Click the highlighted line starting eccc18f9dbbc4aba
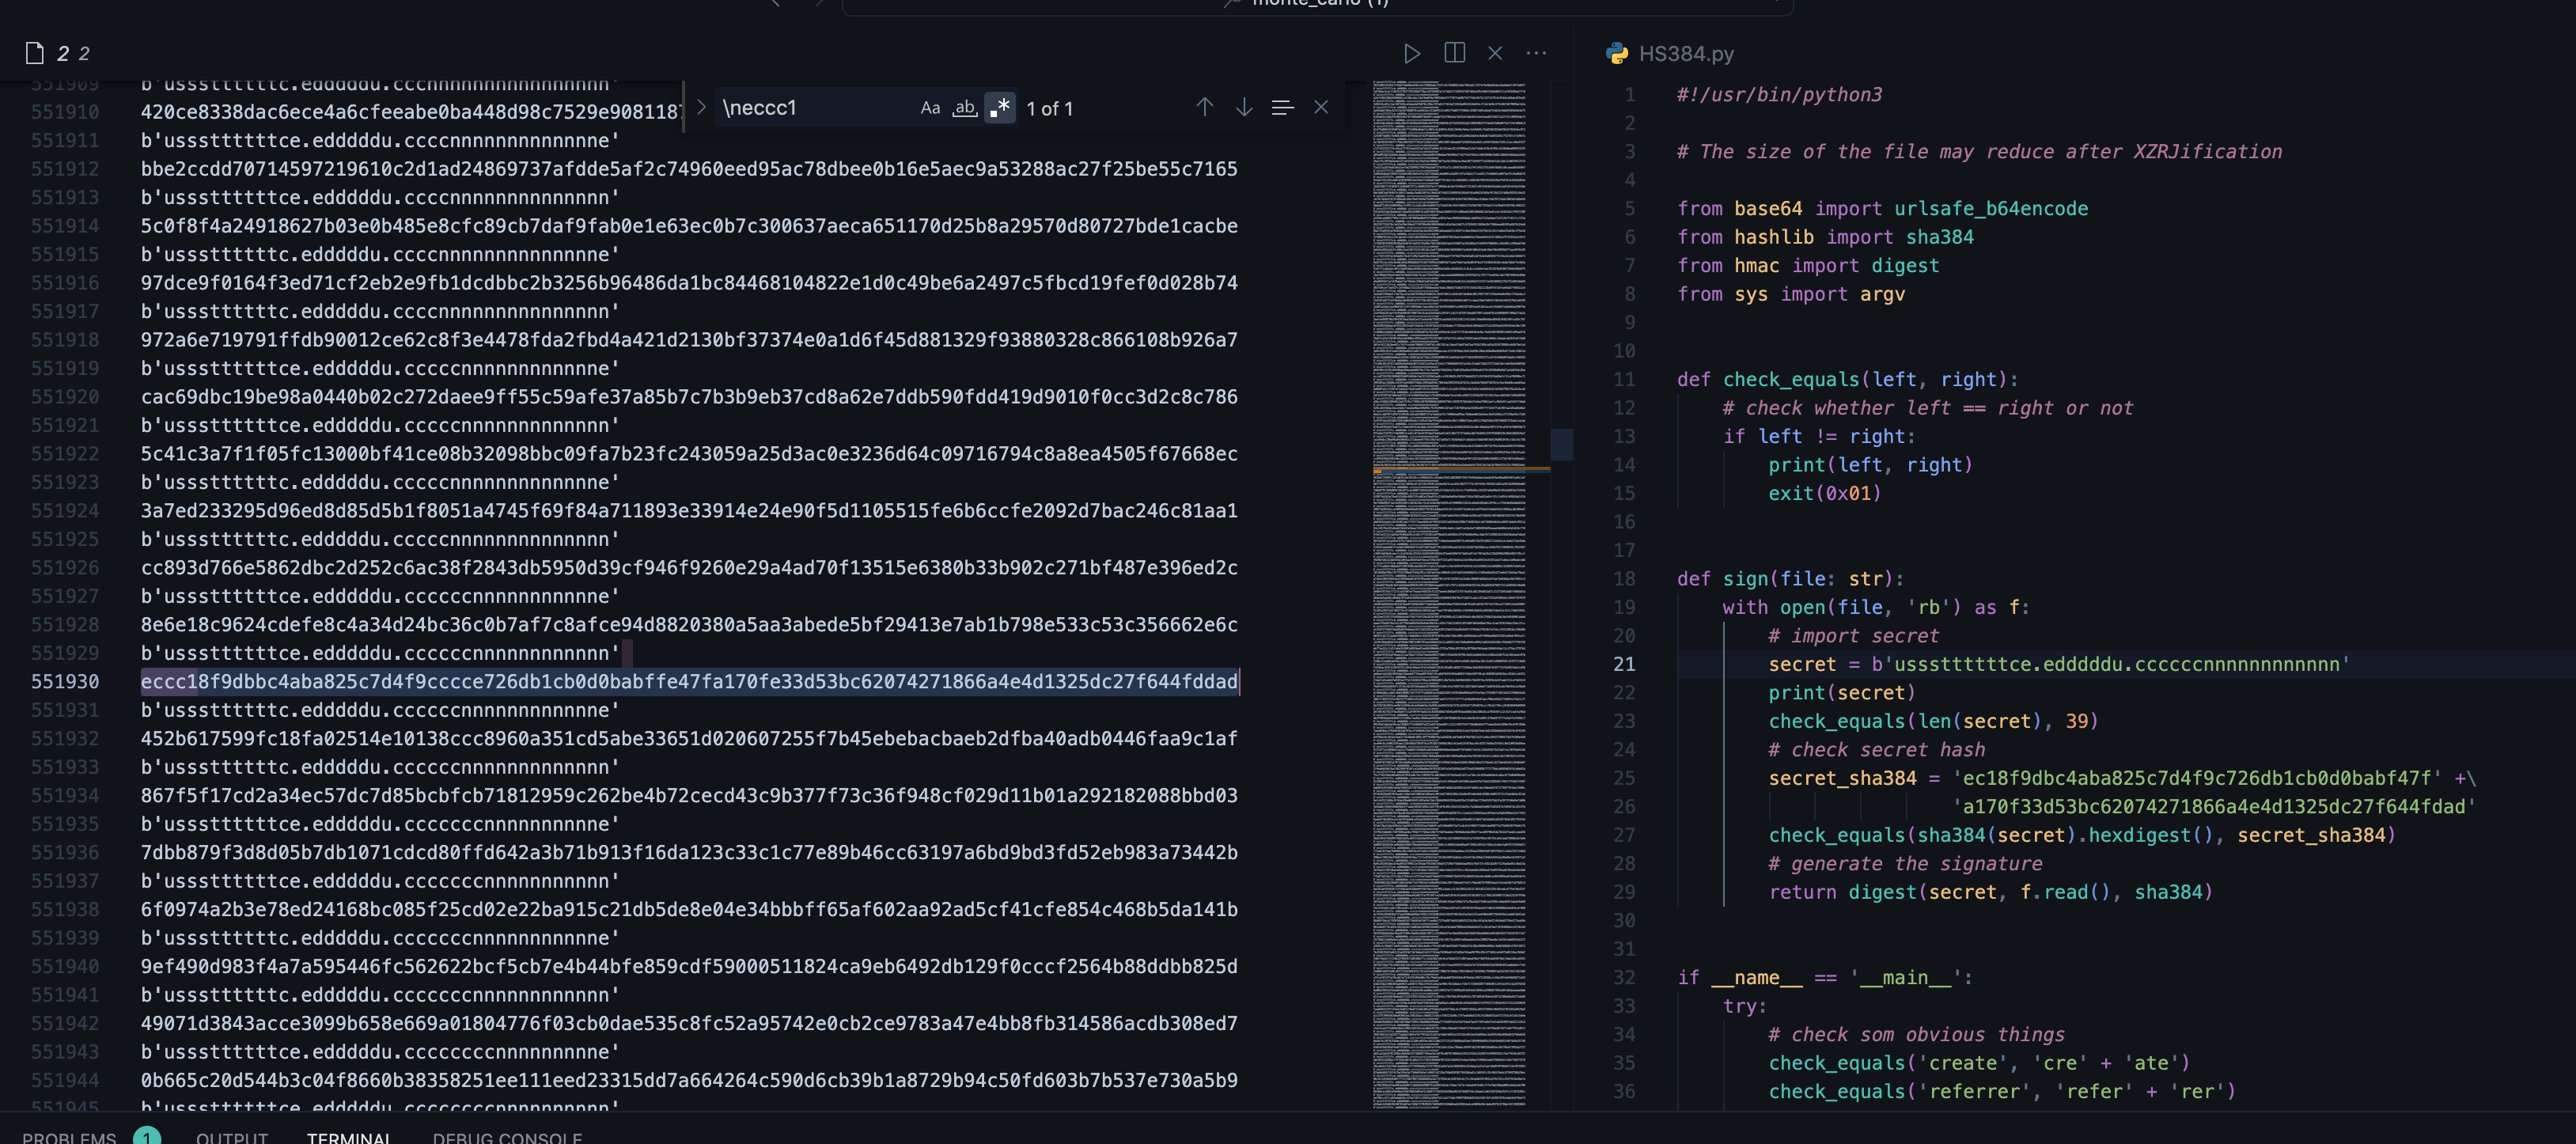The image size is (2576, 1144). point(689,681)
